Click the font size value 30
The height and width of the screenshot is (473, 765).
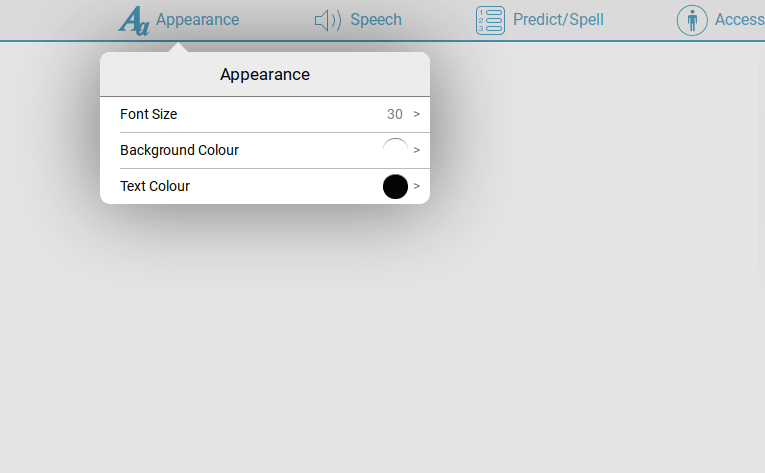[395, 114]
